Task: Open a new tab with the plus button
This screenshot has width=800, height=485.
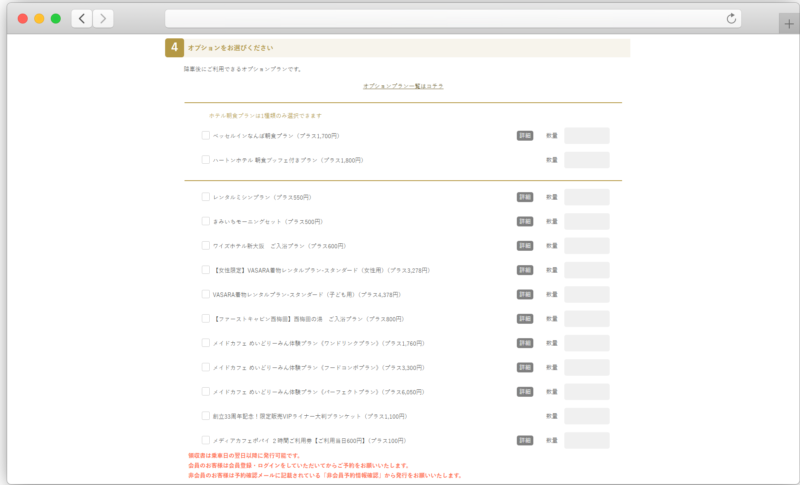Action: [789, 23]
